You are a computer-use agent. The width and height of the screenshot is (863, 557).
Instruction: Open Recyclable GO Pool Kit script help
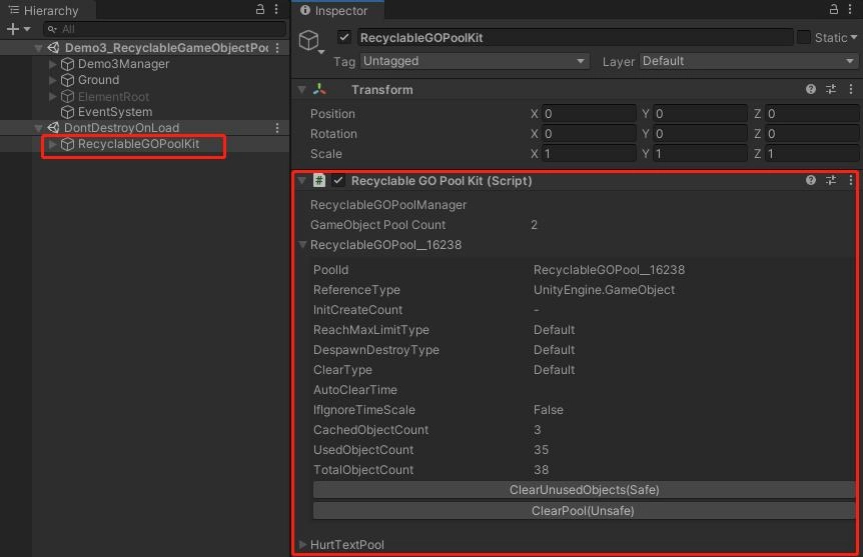(x=811, y=180)
